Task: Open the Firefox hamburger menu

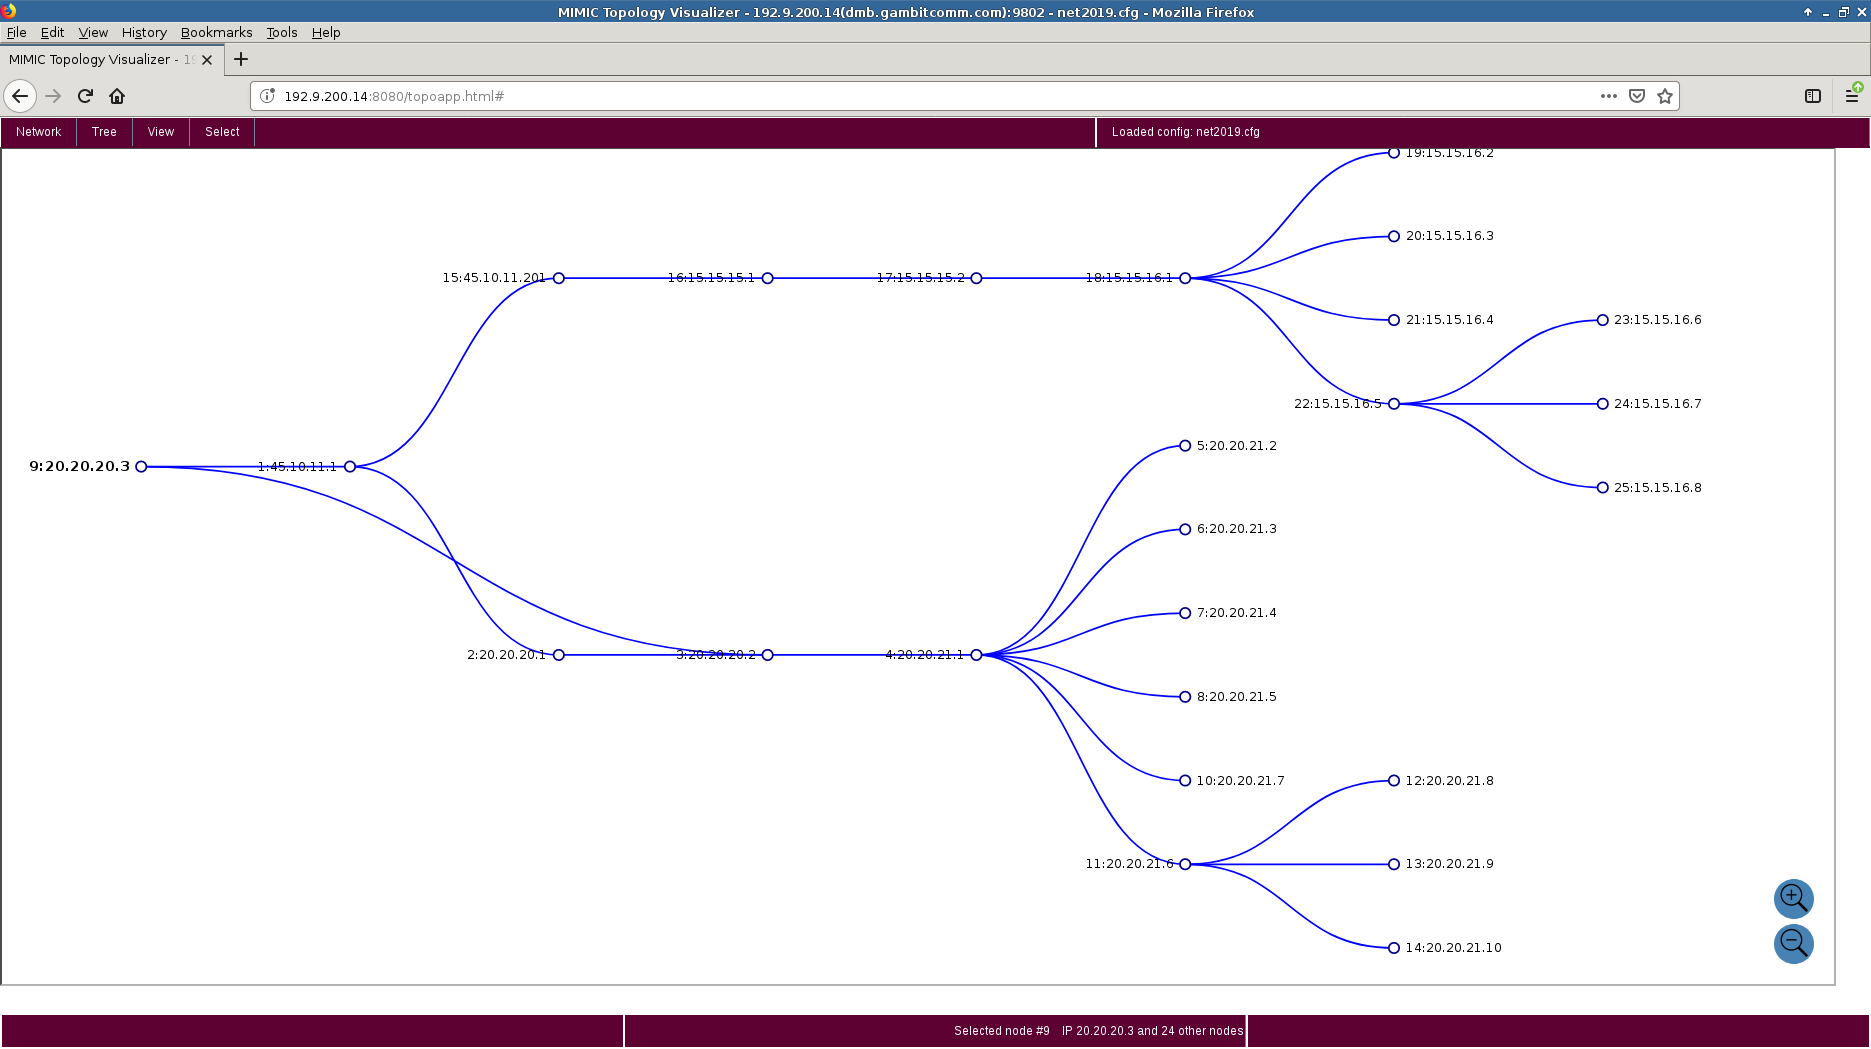Action: (x=1851, y=96)
